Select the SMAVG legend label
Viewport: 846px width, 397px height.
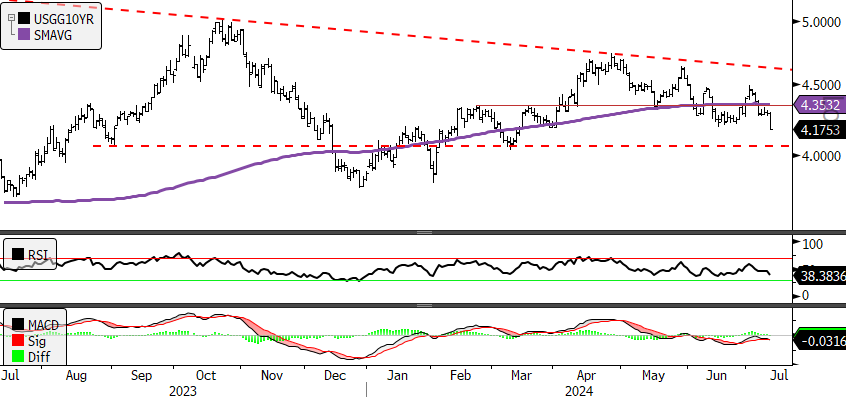pyautogui.click(x=53, y=35)
